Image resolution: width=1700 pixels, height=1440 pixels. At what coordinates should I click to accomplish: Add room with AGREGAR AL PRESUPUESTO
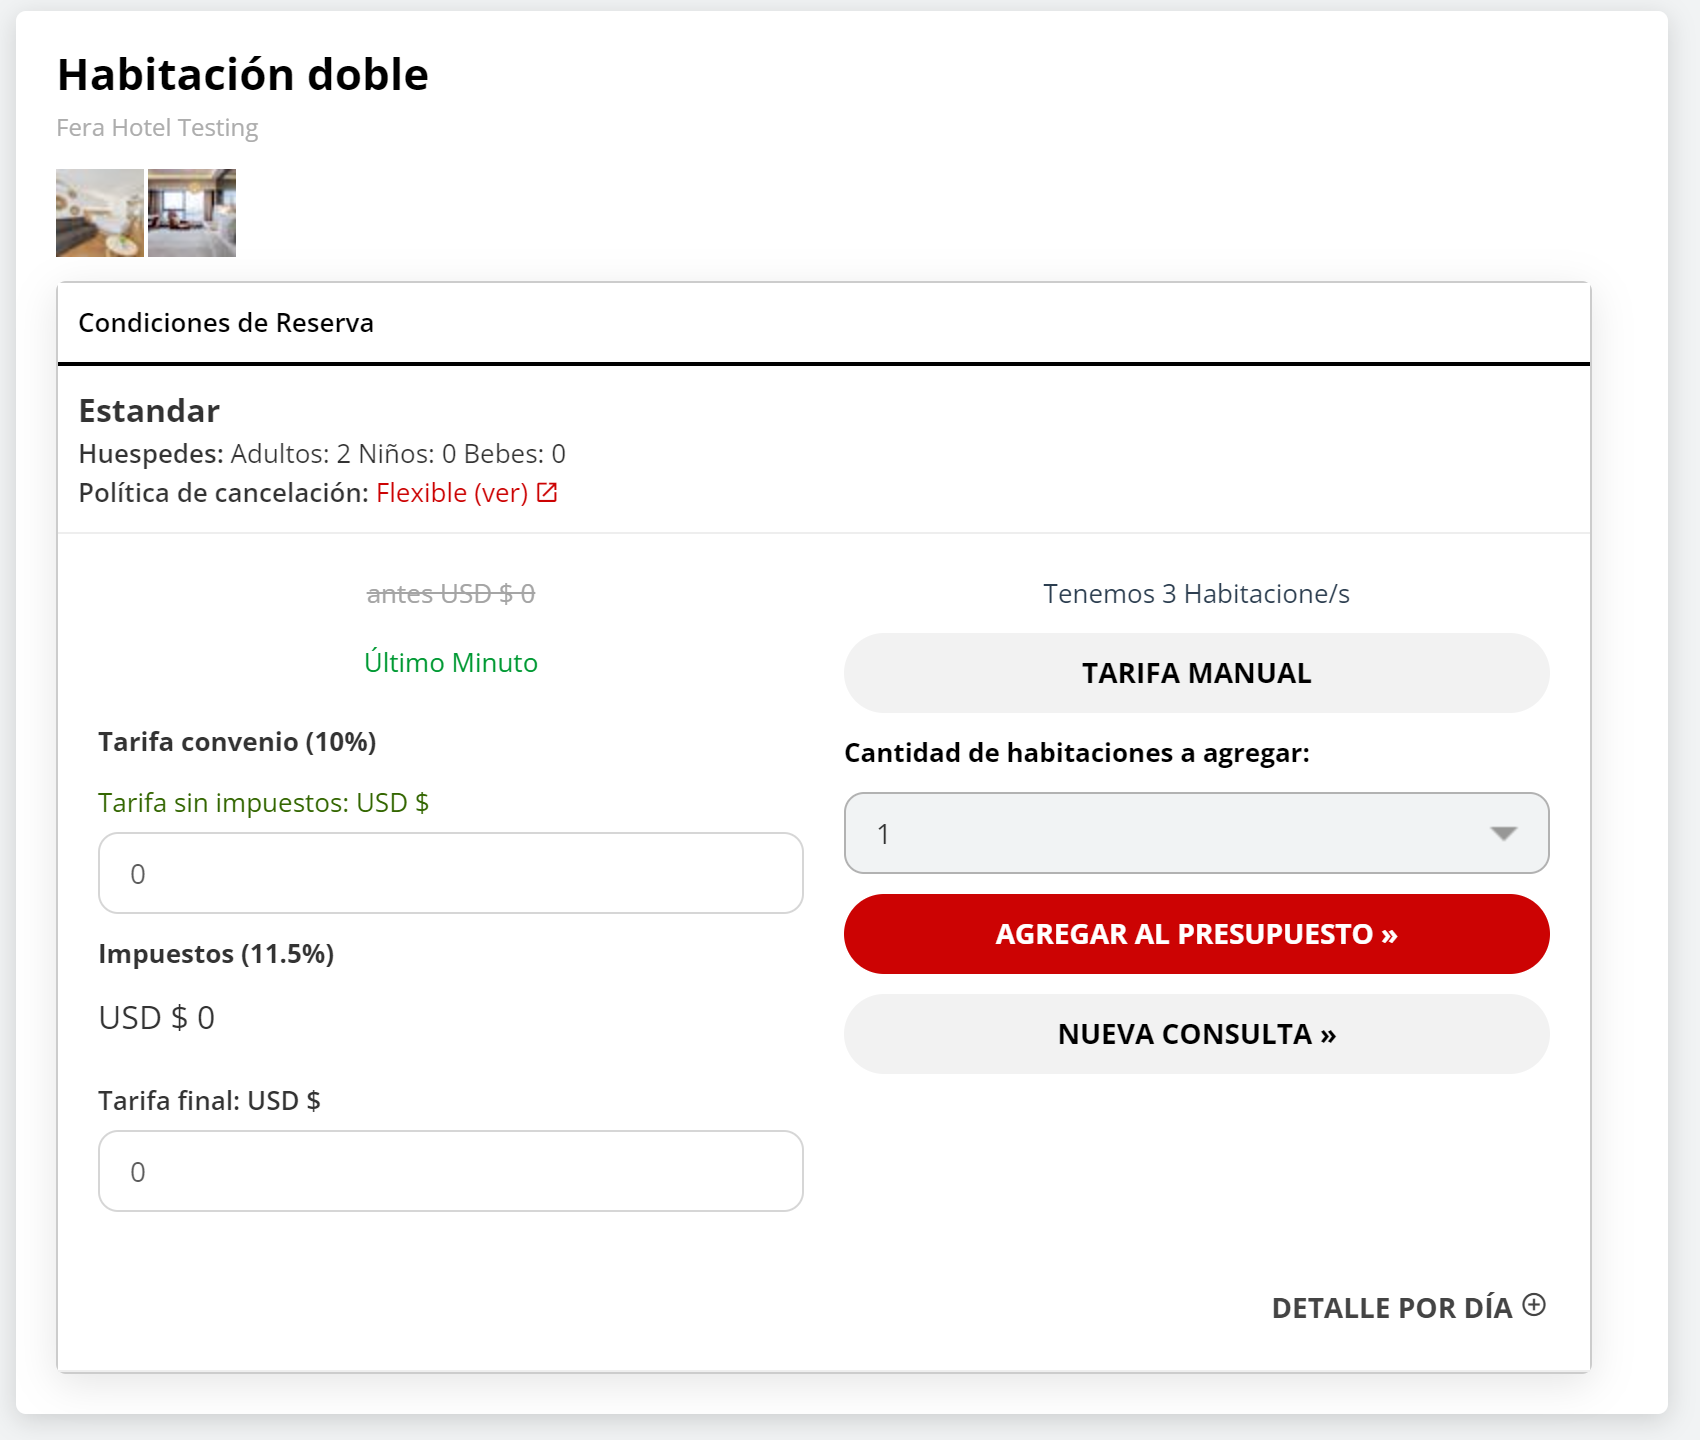click(1196, 934)
